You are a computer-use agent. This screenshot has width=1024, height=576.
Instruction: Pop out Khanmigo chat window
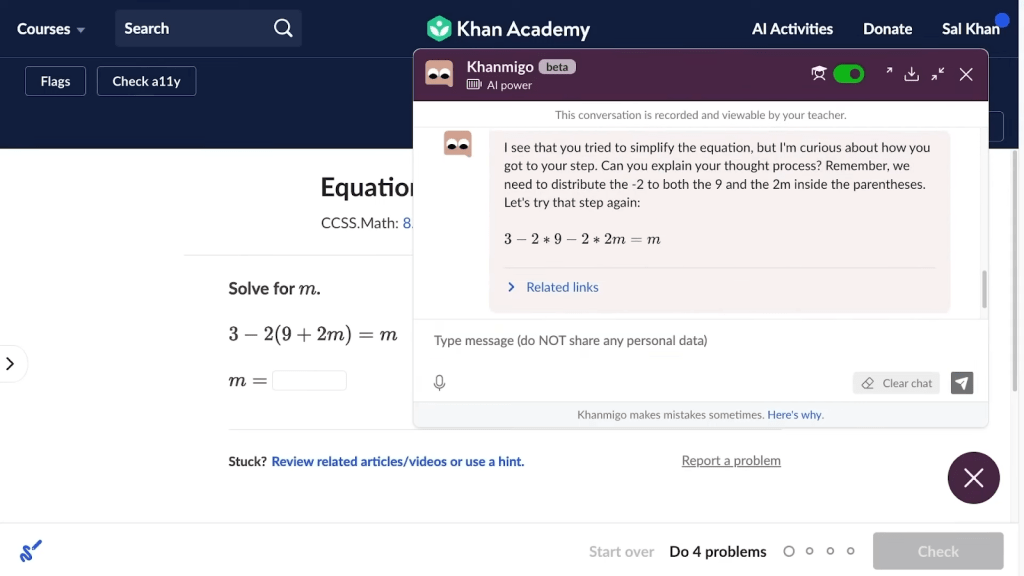pyautogui.click(x=888, y=73)
